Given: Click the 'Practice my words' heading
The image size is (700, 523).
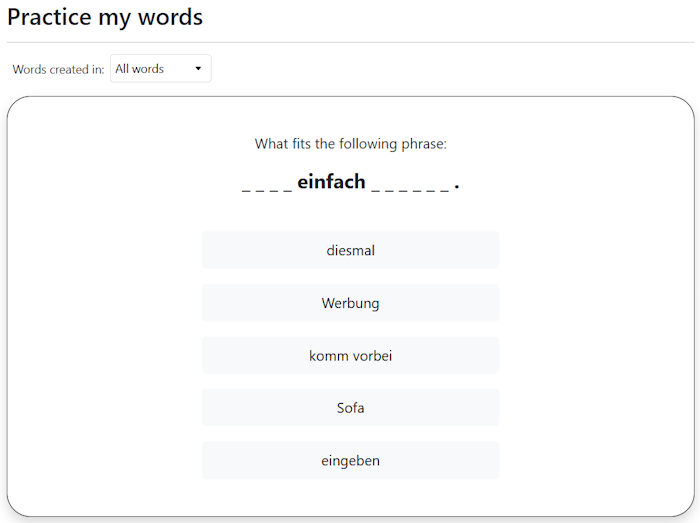Looking at the screenshot, I should (x=105, y=17).
